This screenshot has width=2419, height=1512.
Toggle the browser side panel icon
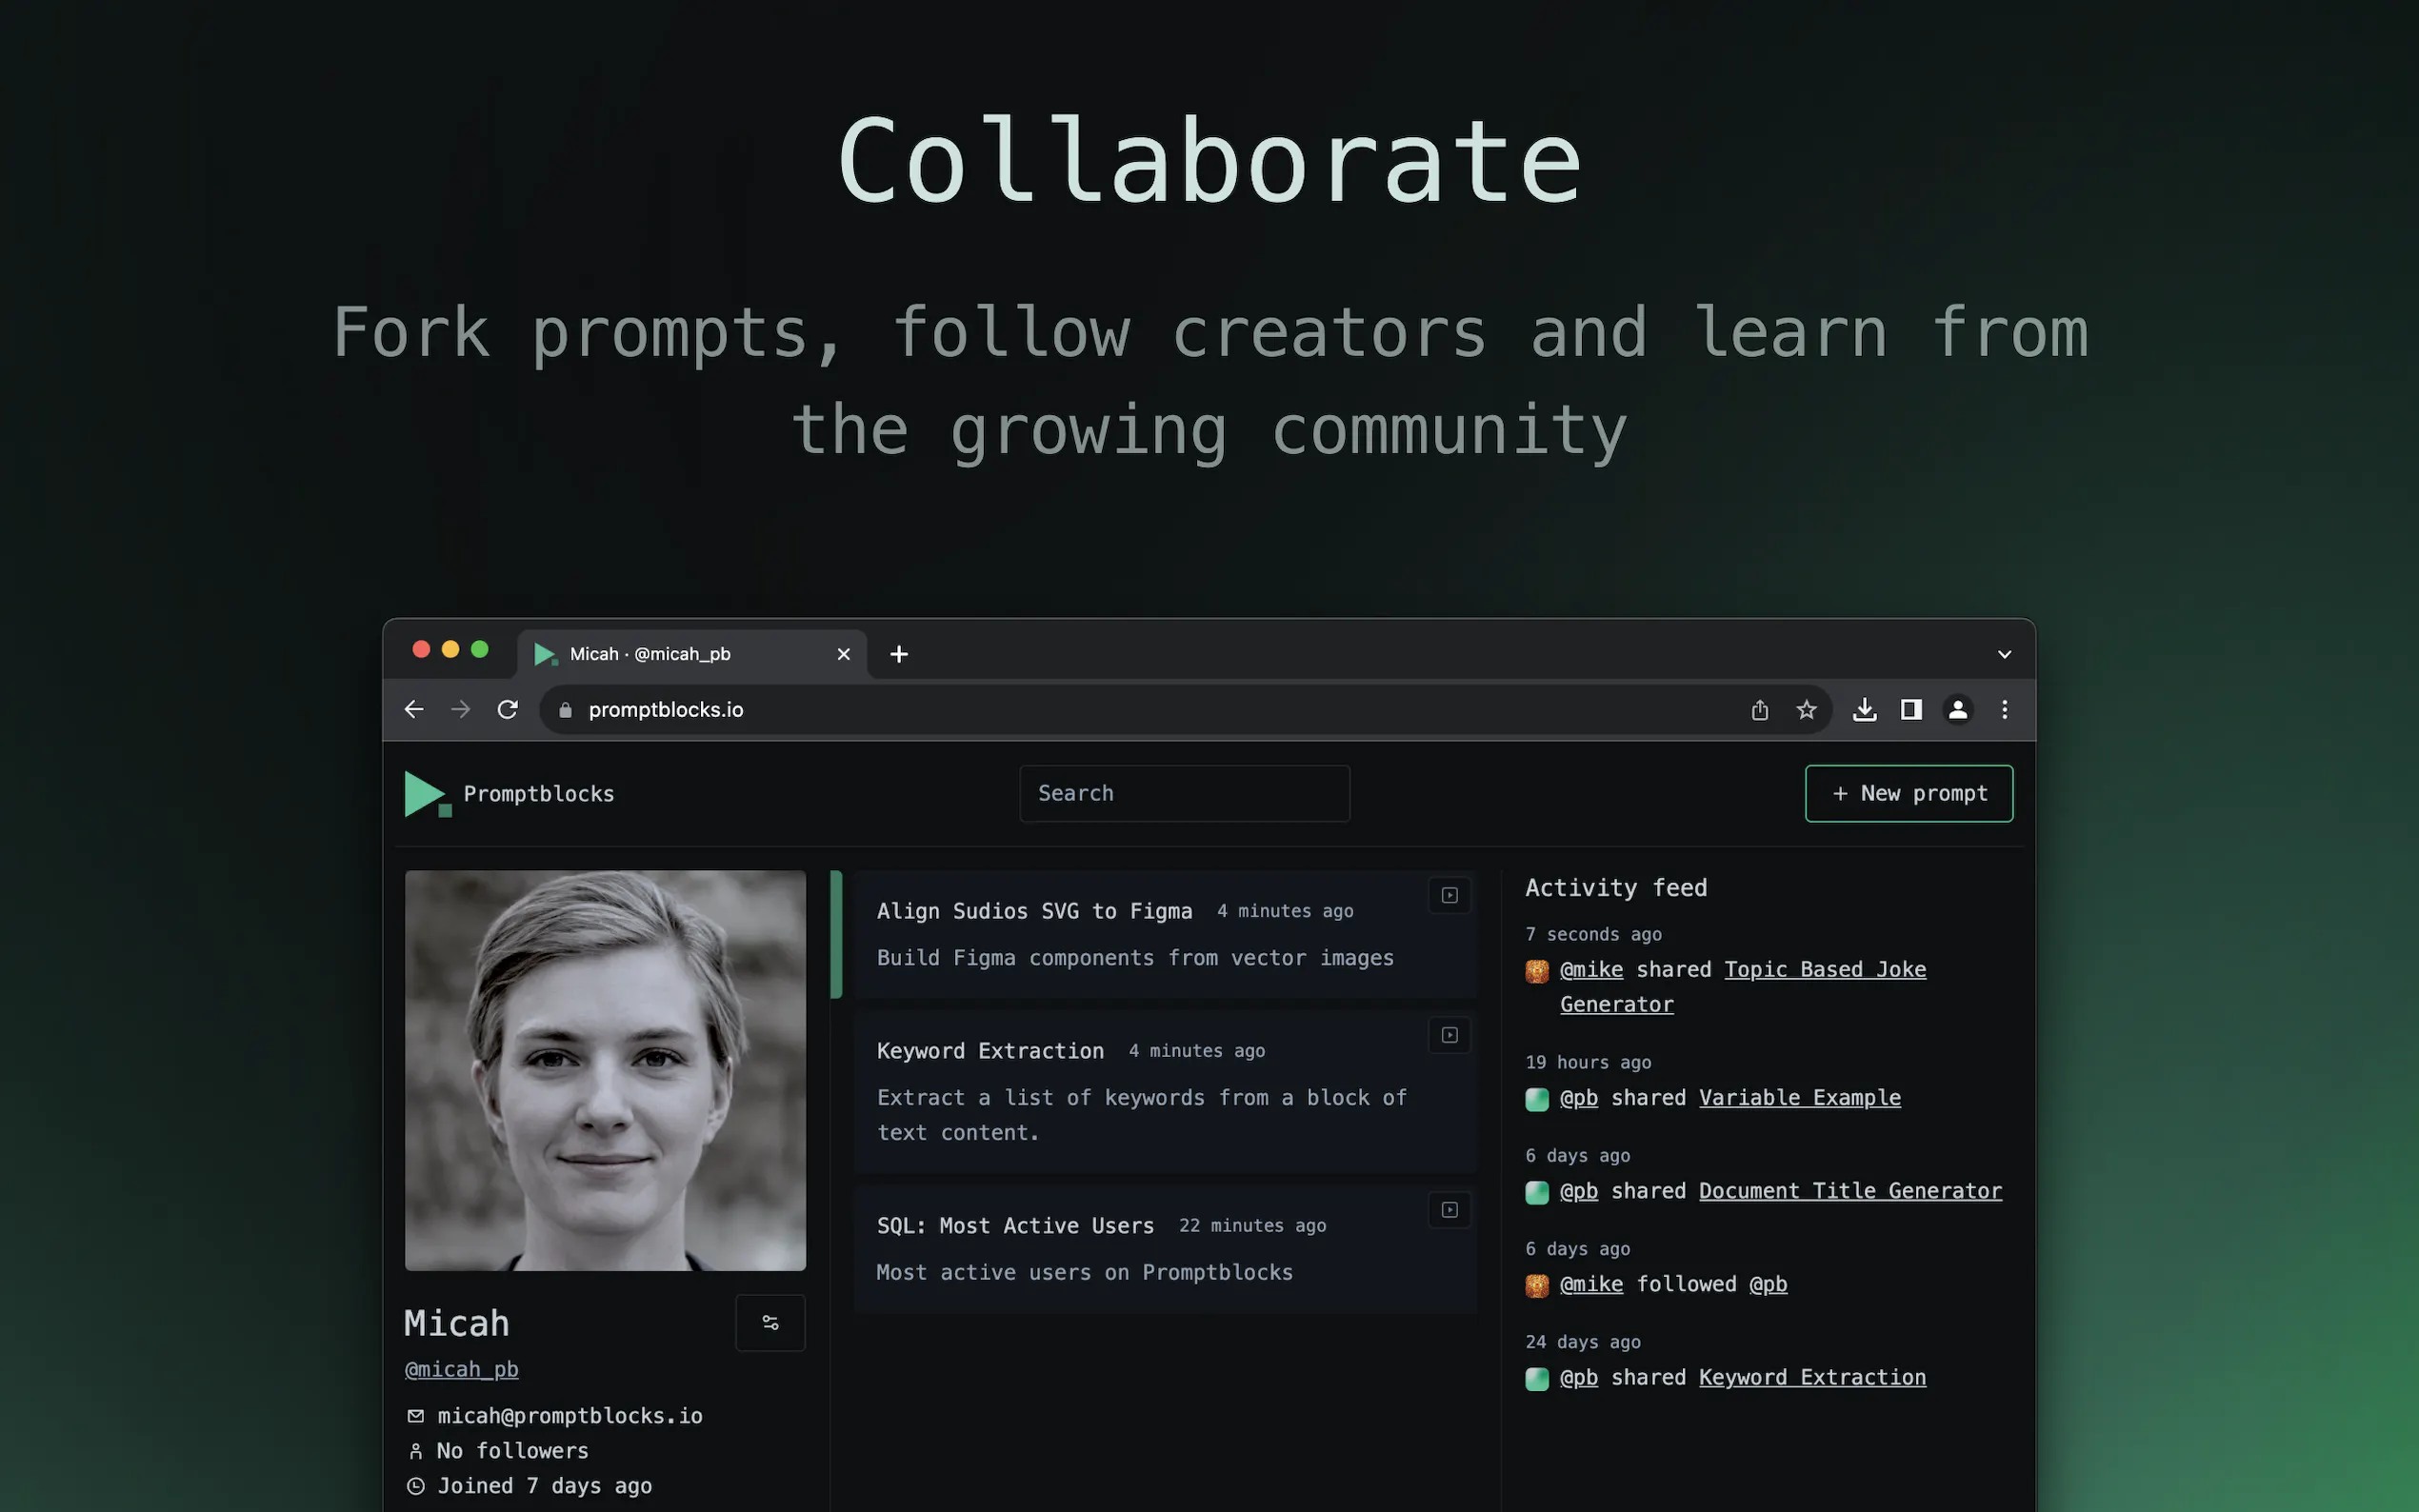point(1911,710)
